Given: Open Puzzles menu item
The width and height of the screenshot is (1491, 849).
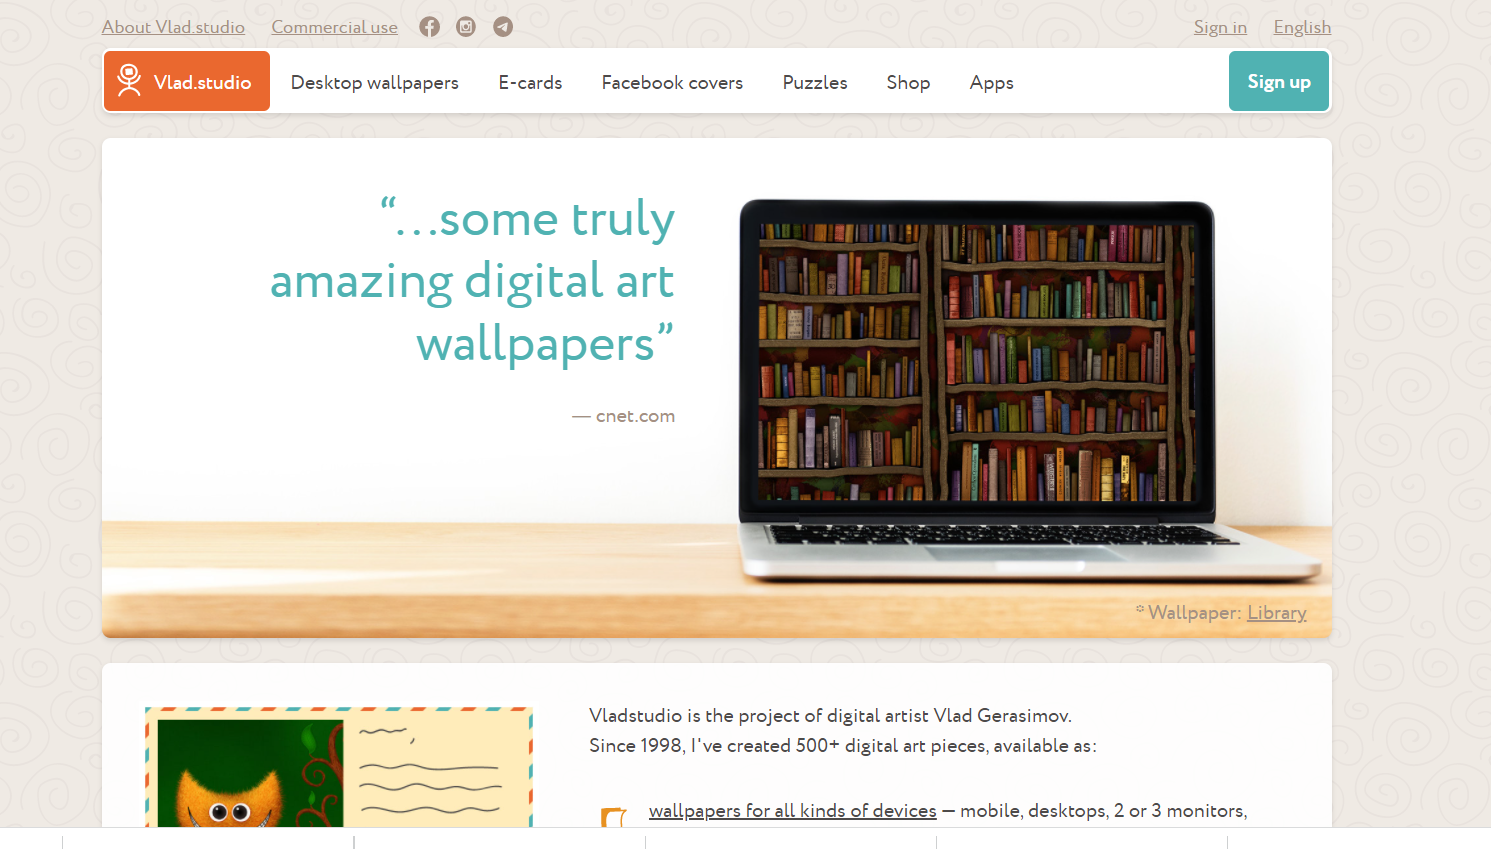Looking at the screenshot, I should (815, 82).
